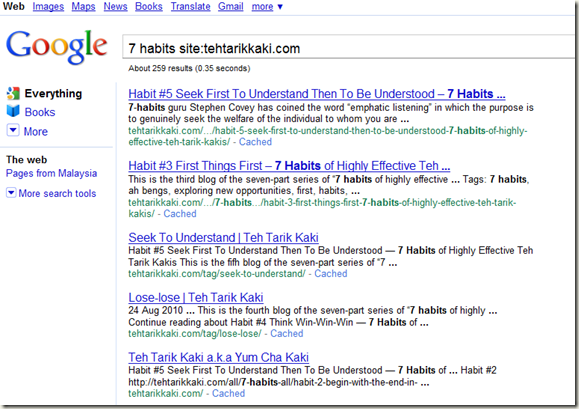Screen dimensions: 579x409
Task: Click the Google logo
Action: (x=56, y=47)
